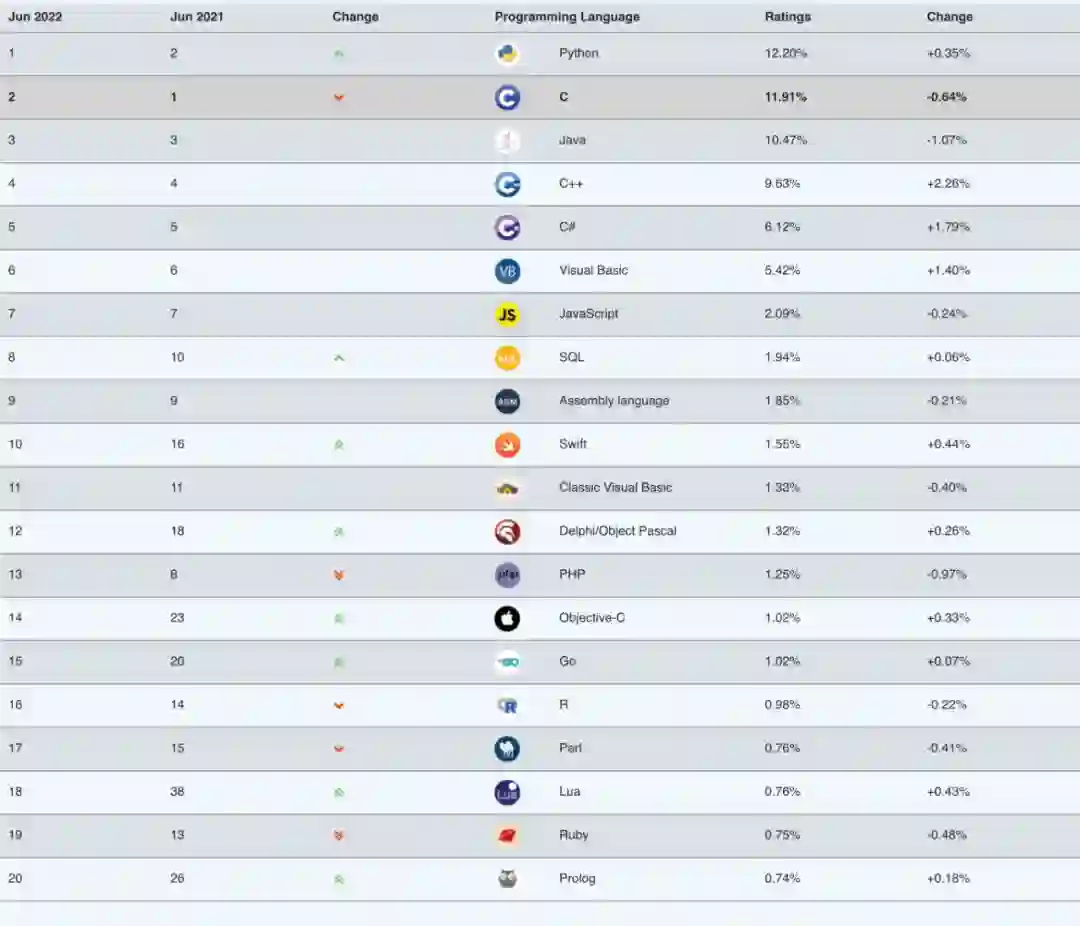
Task: Click the PHP logo icon
Action: [507, 575]
